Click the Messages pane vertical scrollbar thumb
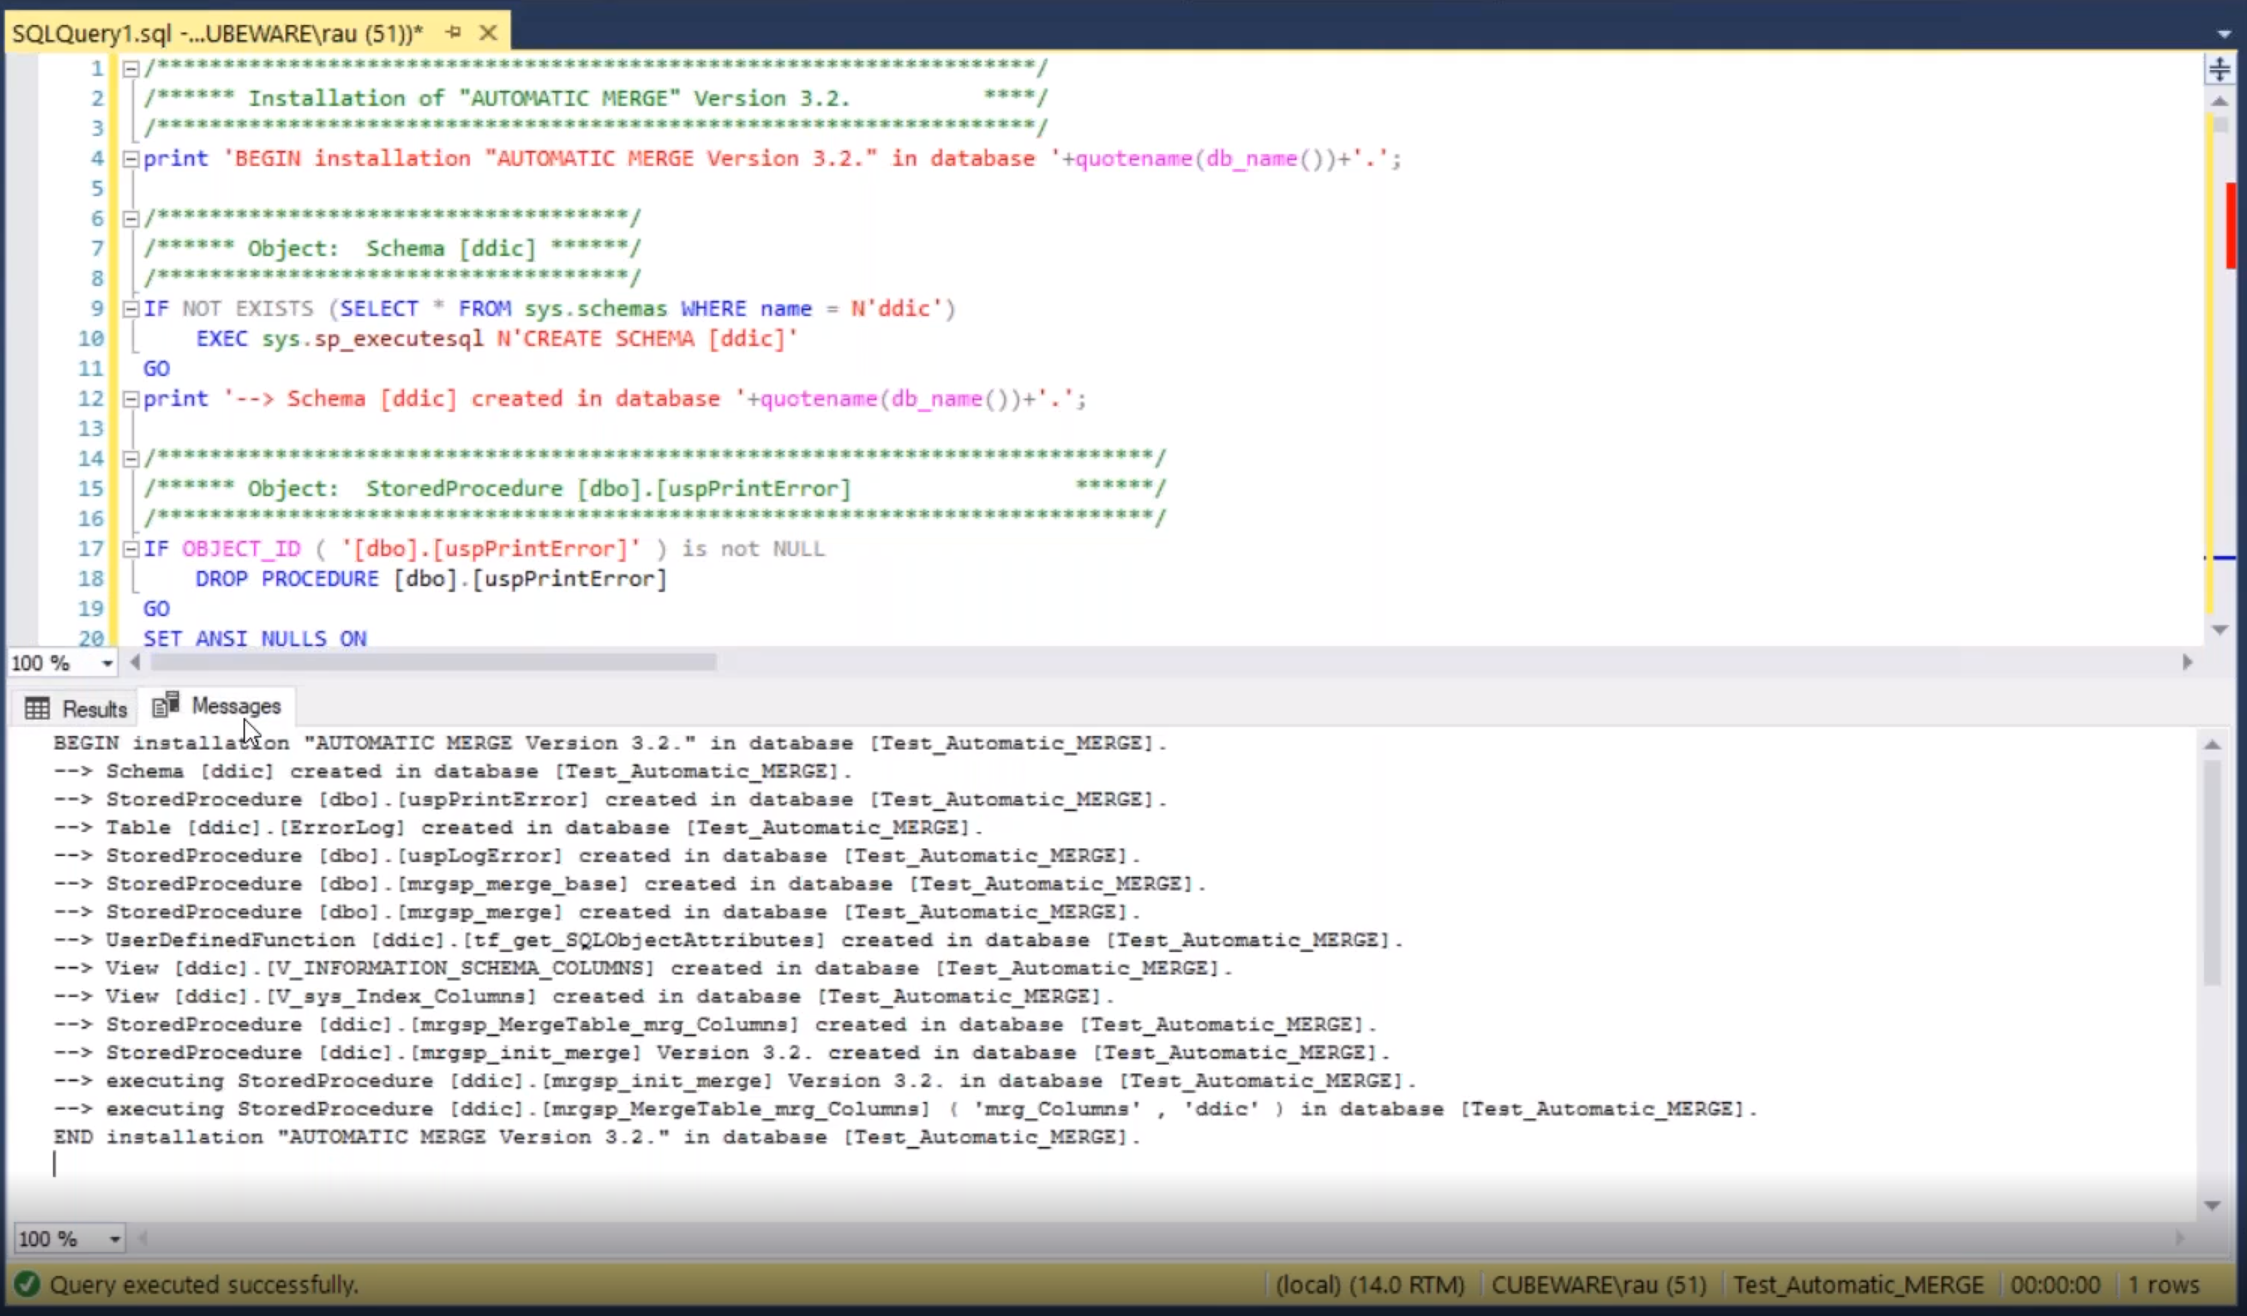Screen dimensions: 2247x1316 click(2212, 872)
